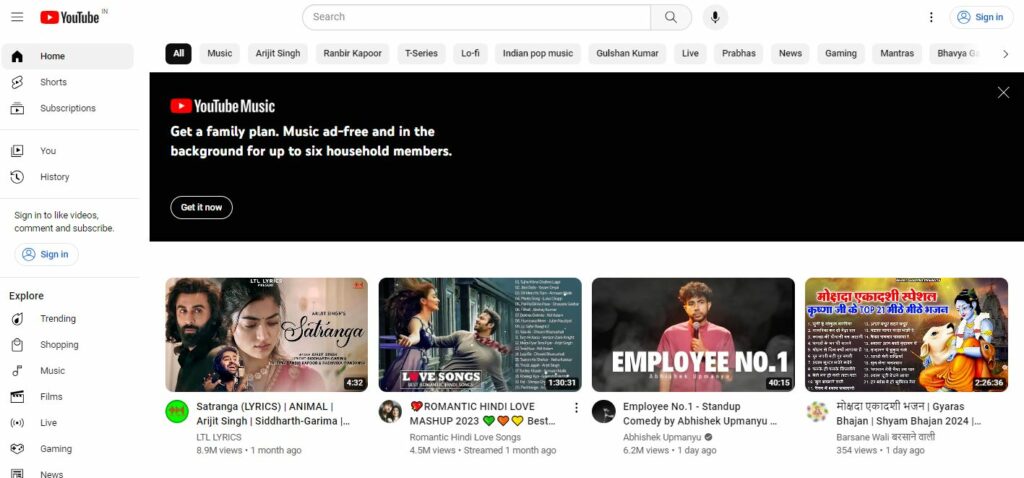Screen dimensions: 1024x478
Task: Play the Love Songs mashup thumbnail
Action: (x=480, y=335)
